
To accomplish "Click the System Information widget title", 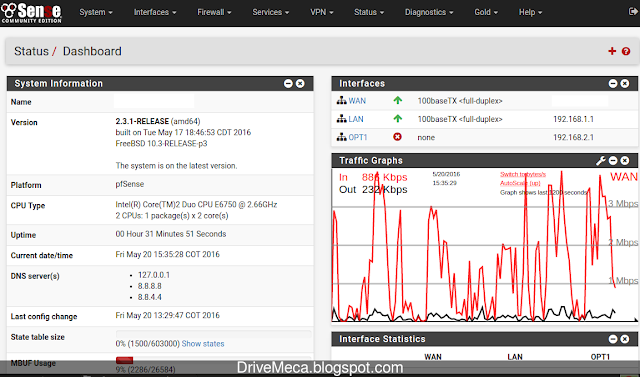I will [58, 84].
